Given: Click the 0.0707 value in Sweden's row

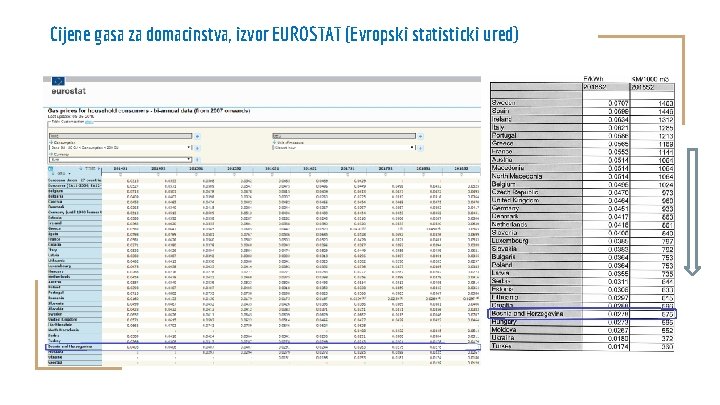Looking at the screenshot, I should point(618,103).
